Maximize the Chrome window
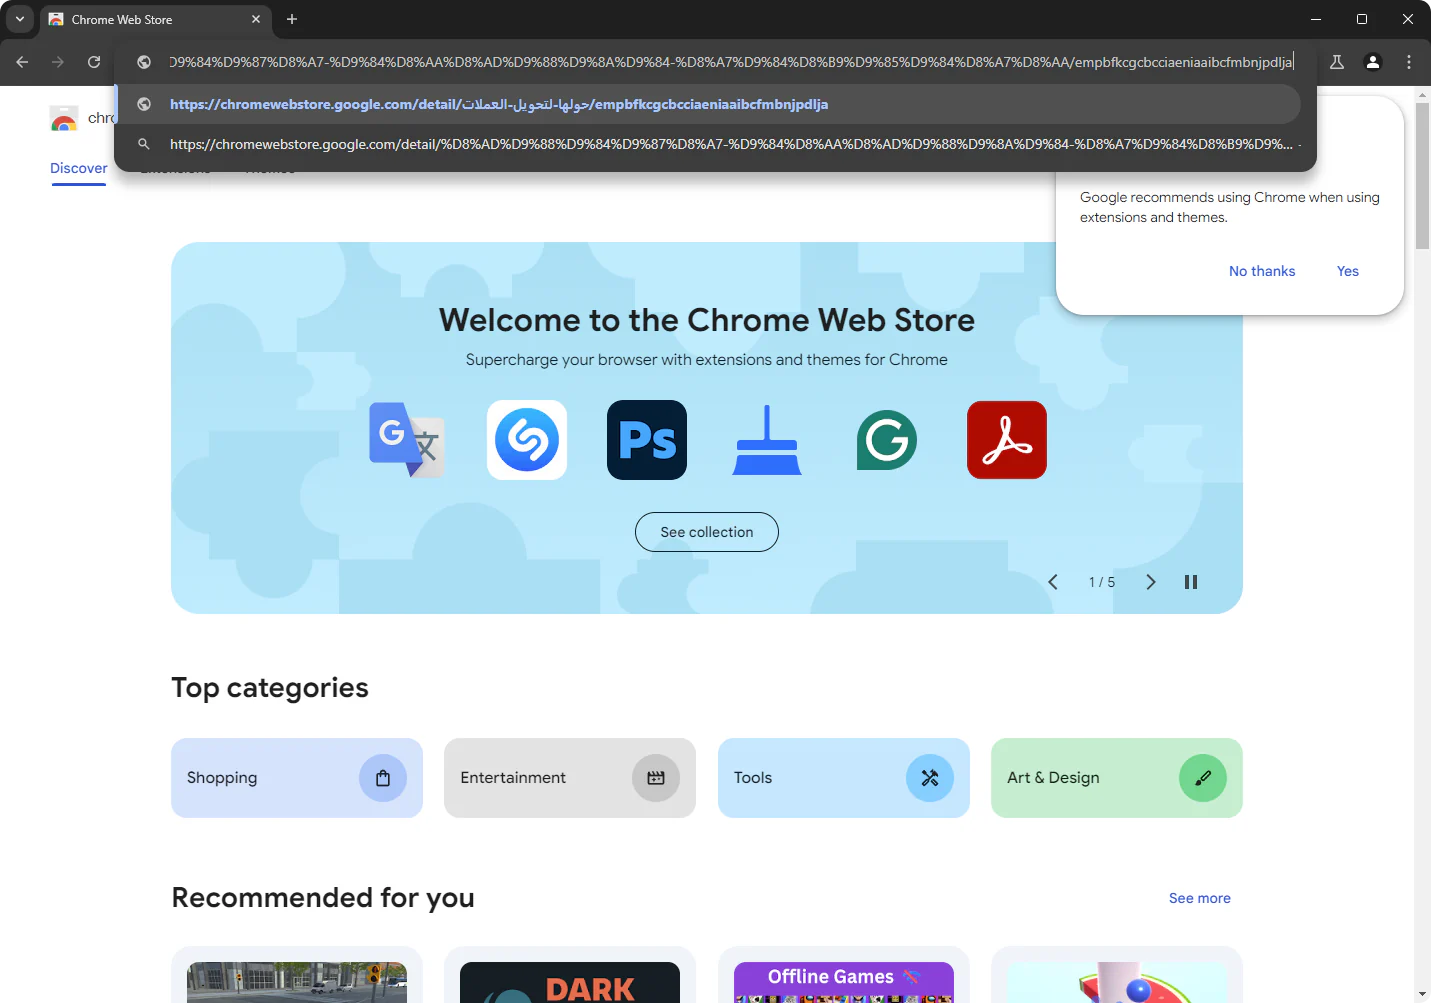The height and width of the screenshot is (1003, 1431). point(1362,19)
